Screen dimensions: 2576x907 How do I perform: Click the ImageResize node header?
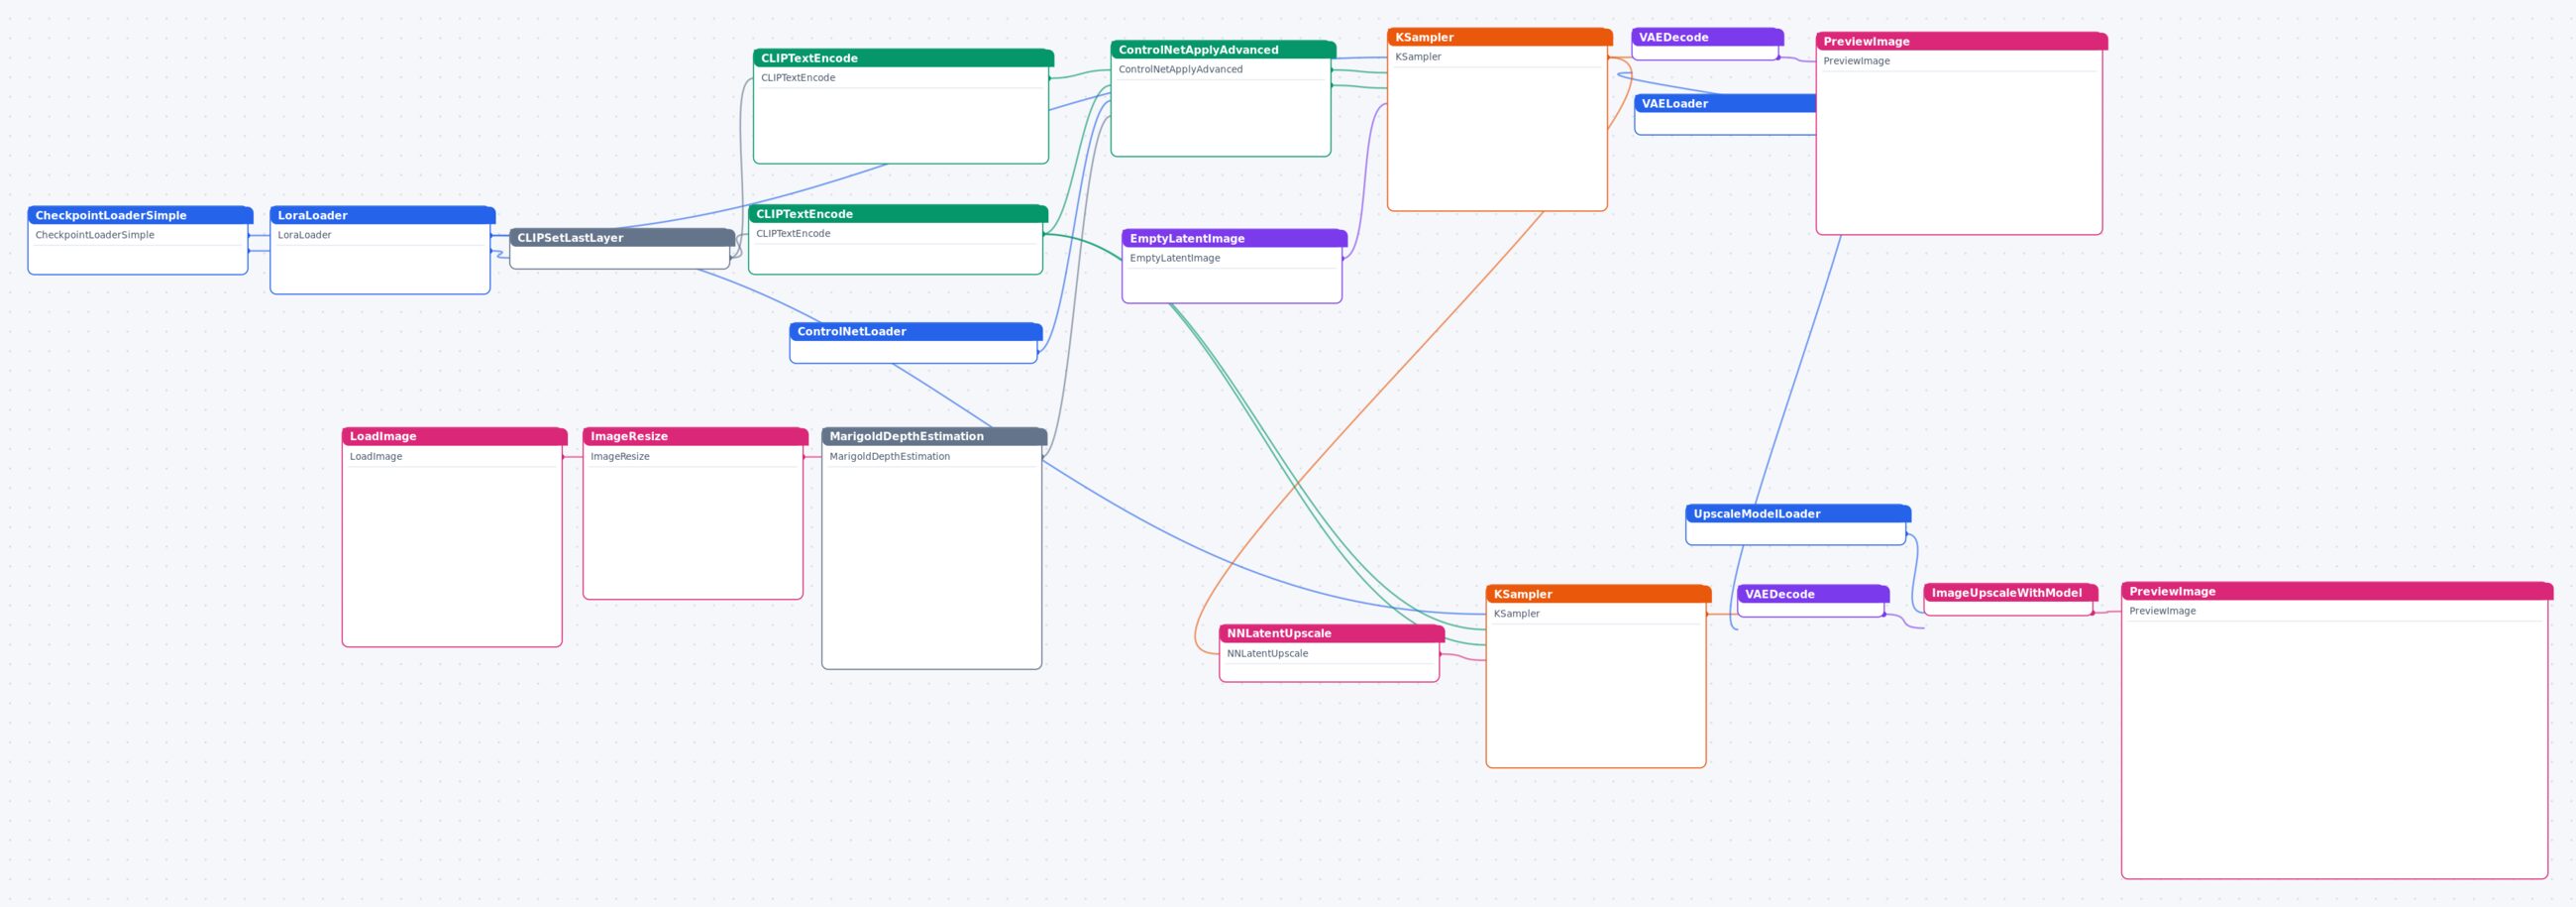pos(695,436)
